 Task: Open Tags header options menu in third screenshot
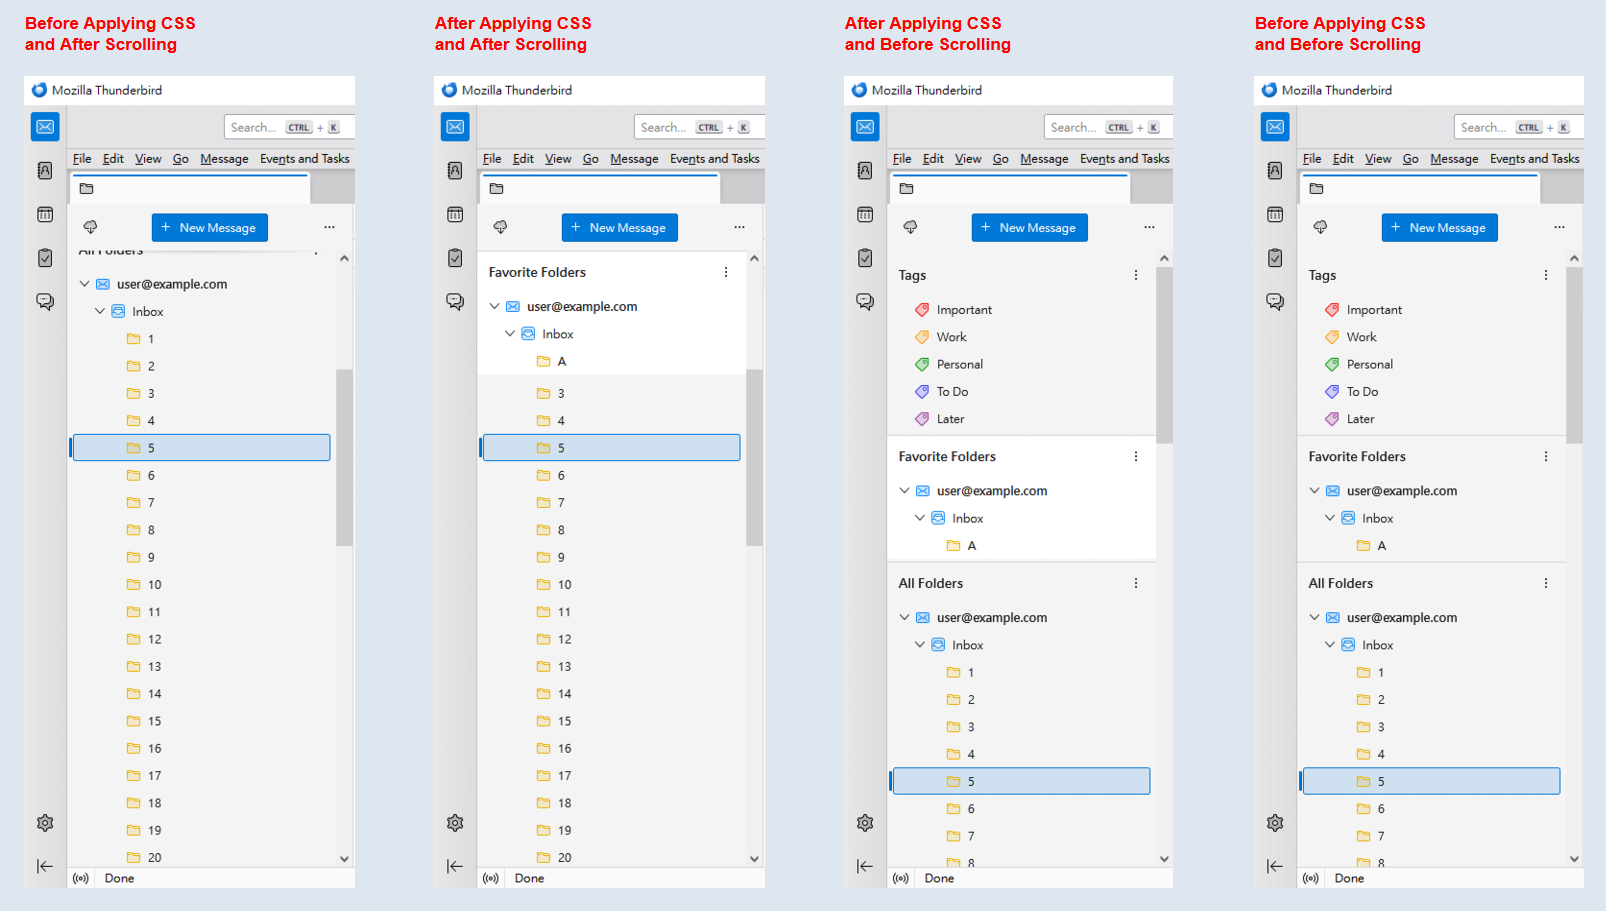[1136, 275]
